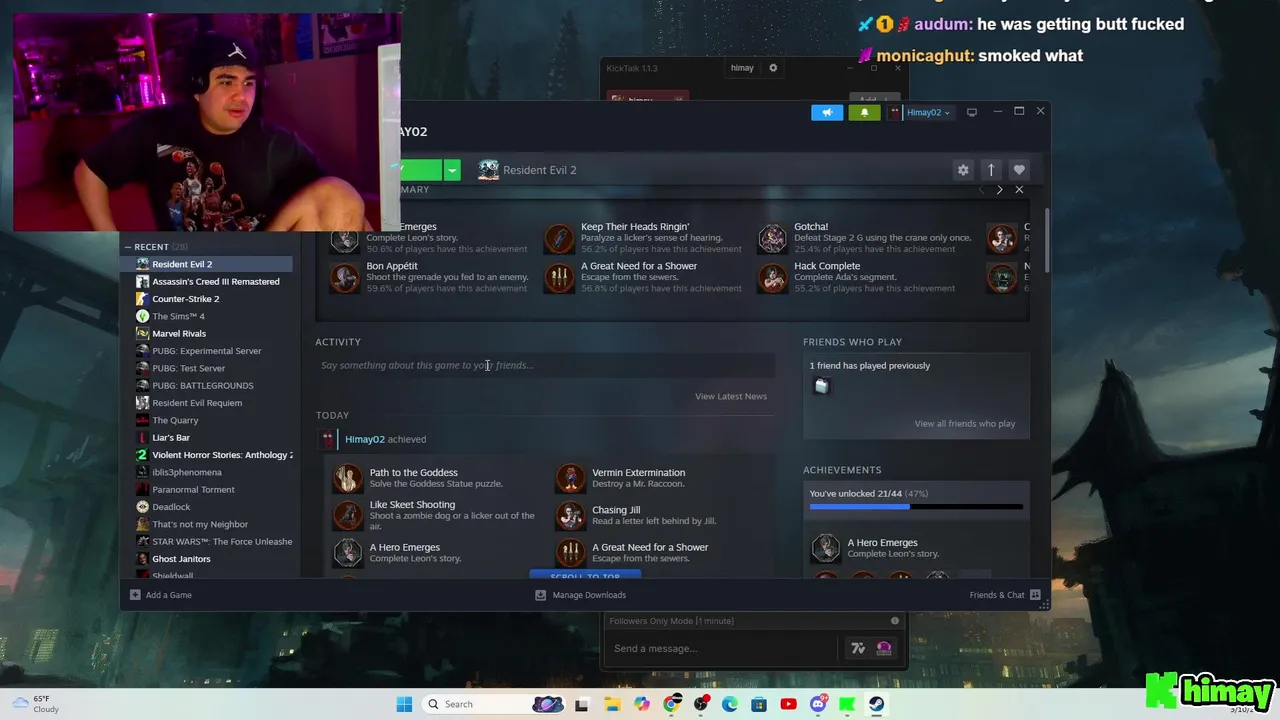
Task: Open Windows Start menu
Action: (x=404, y=704)
